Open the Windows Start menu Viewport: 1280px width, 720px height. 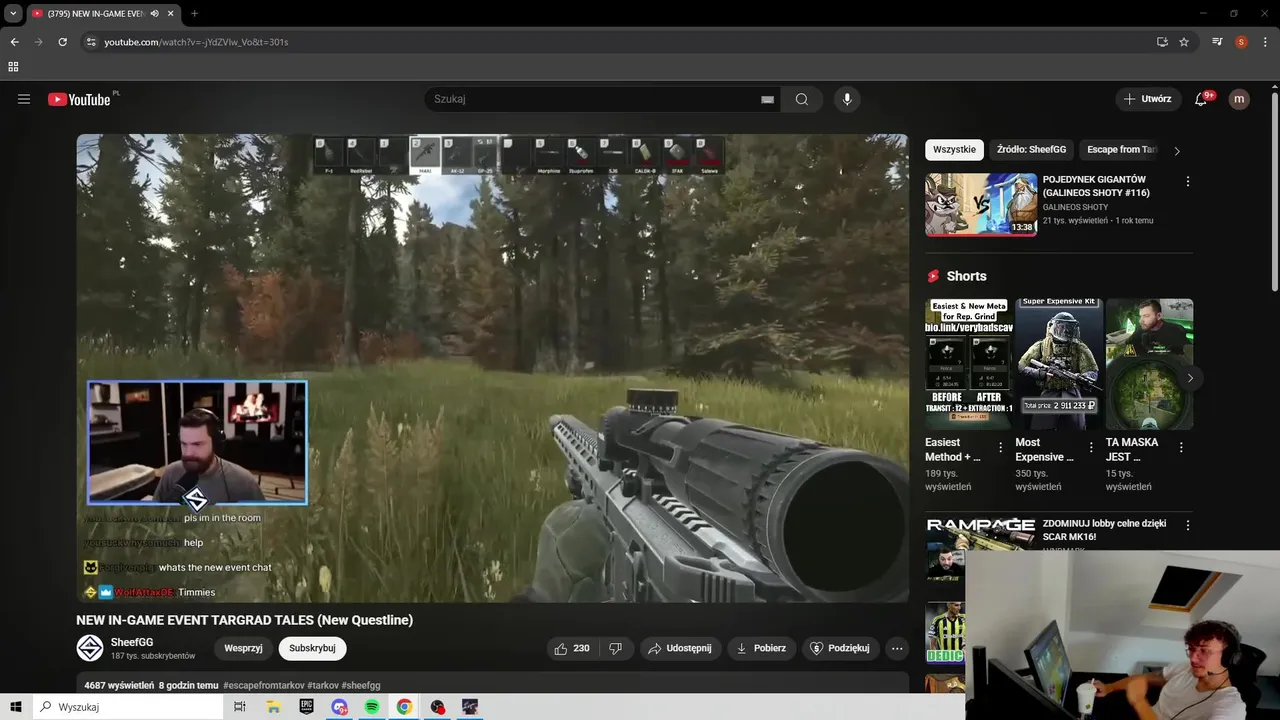coord(16,707)
